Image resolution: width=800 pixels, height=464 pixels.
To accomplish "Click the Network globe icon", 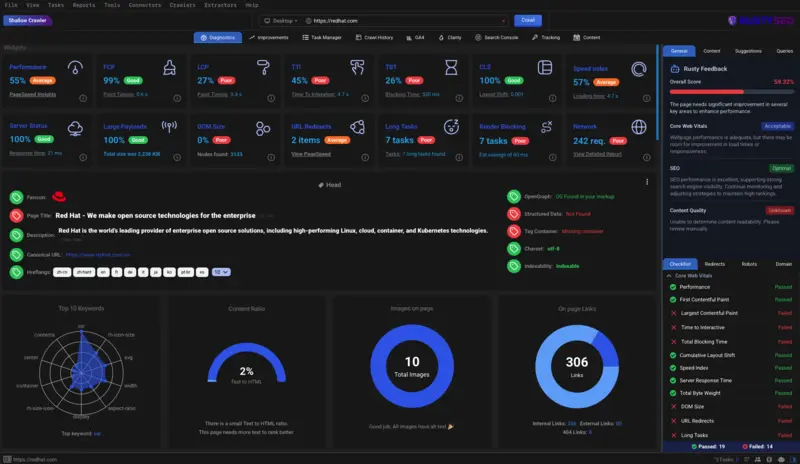I will (639, 127).
